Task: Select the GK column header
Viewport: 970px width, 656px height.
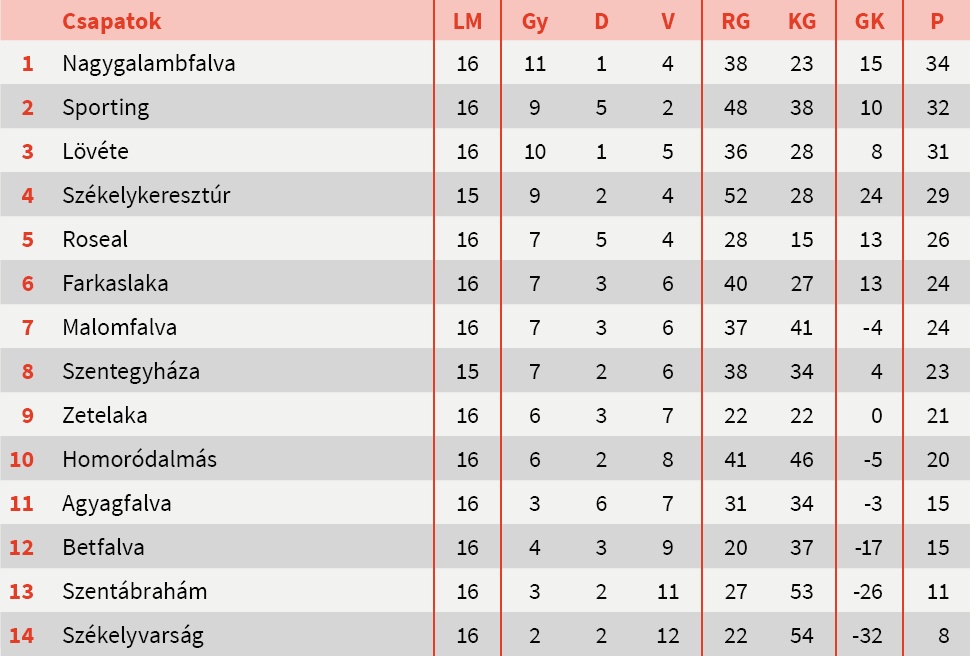Action: 870,21
